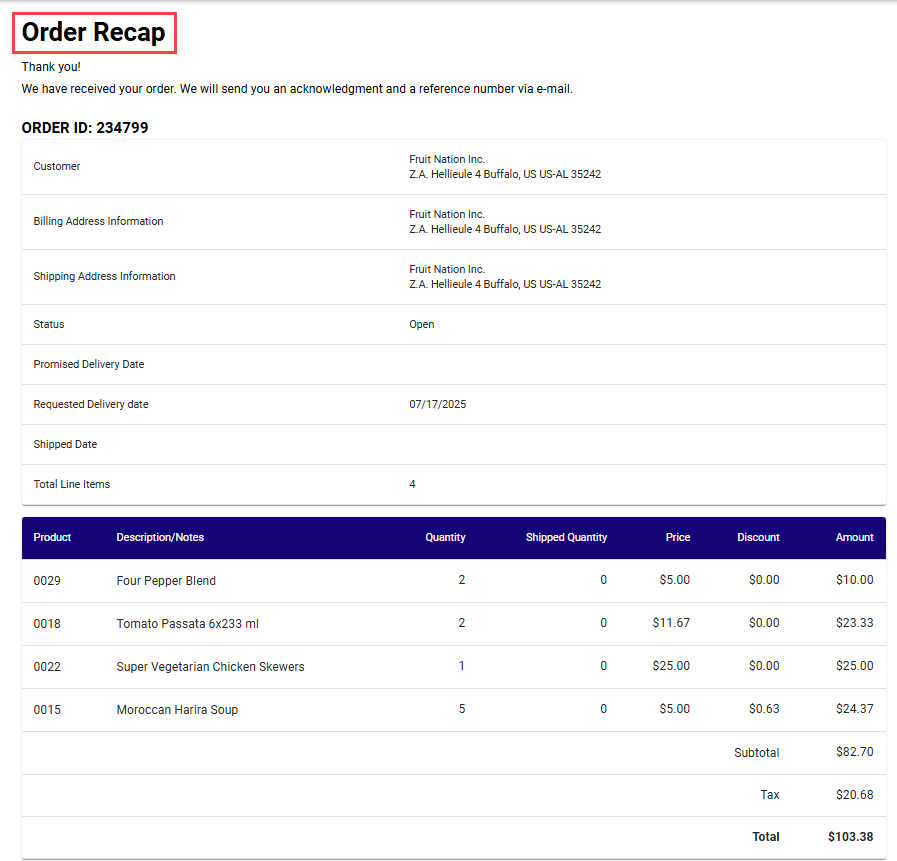Select the Moroccan Harira Soup item
The width and height of the screenshot is (897, 861).
tap(177, 710)
